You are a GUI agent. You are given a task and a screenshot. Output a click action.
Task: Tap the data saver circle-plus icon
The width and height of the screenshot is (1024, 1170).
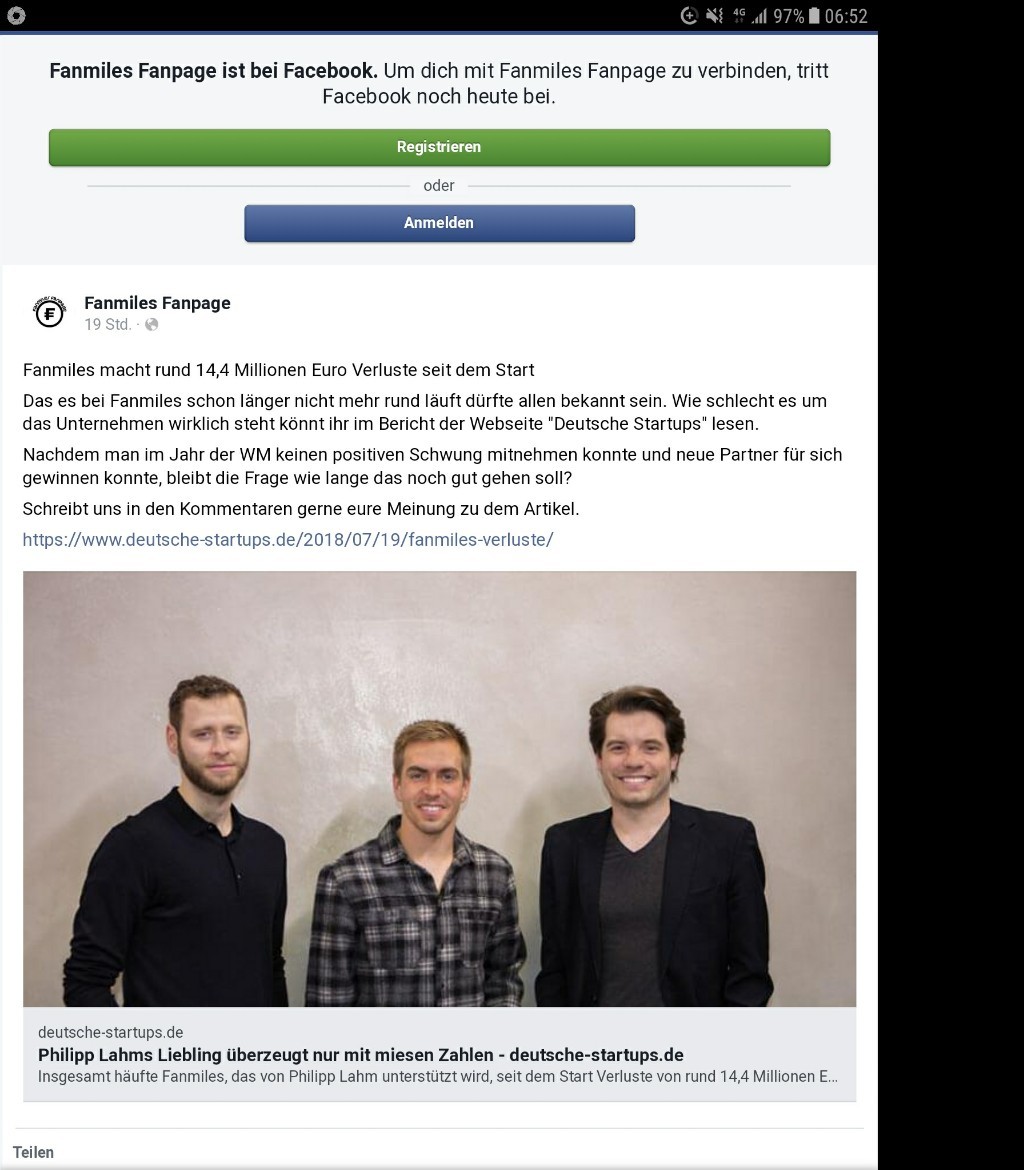689,16
